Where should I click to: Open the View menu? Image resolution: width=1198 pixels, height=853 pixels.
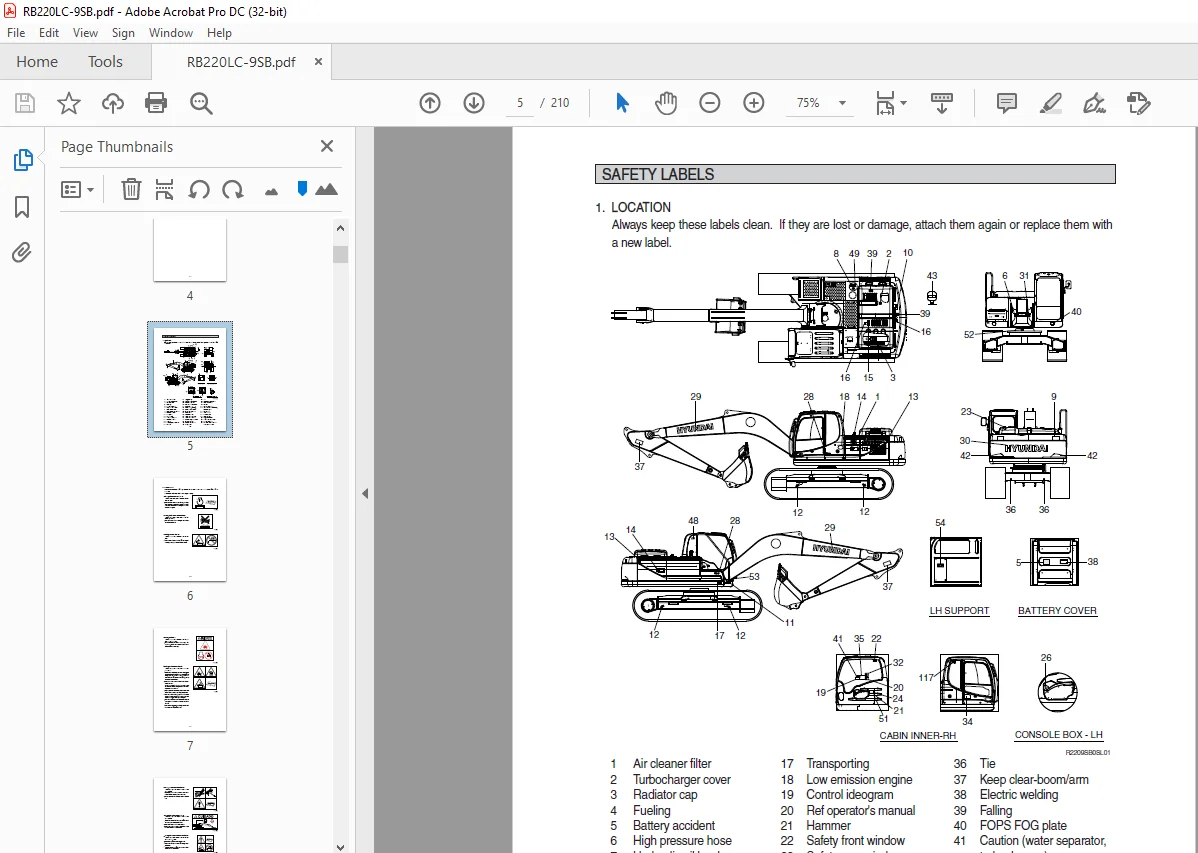coord(85,33)
